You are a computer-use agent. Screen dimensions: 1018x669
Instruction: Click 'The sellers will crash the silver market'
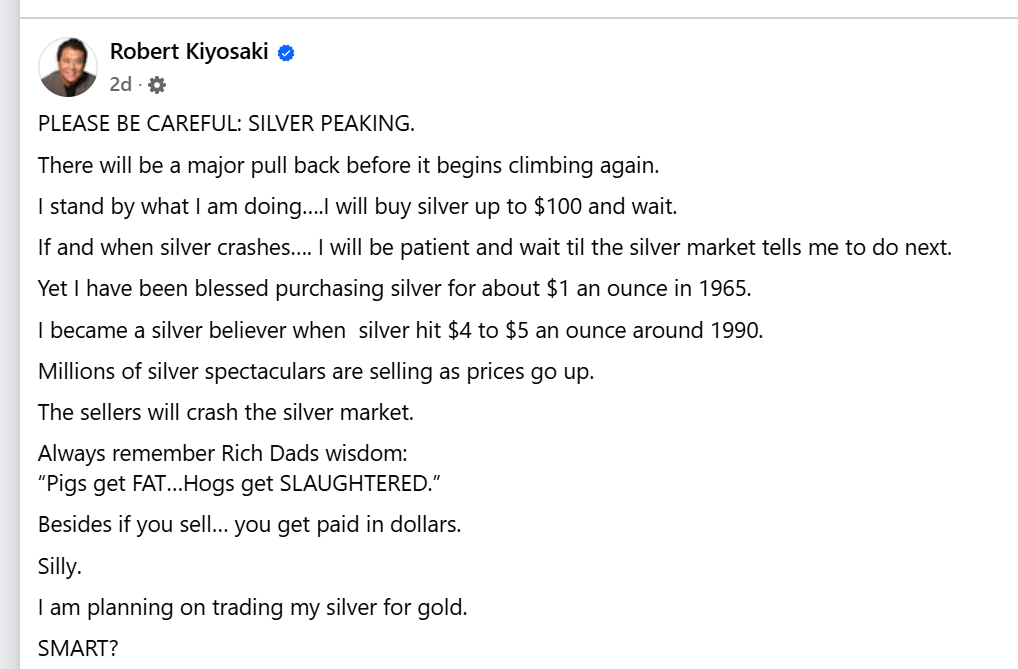coord(225,411)
